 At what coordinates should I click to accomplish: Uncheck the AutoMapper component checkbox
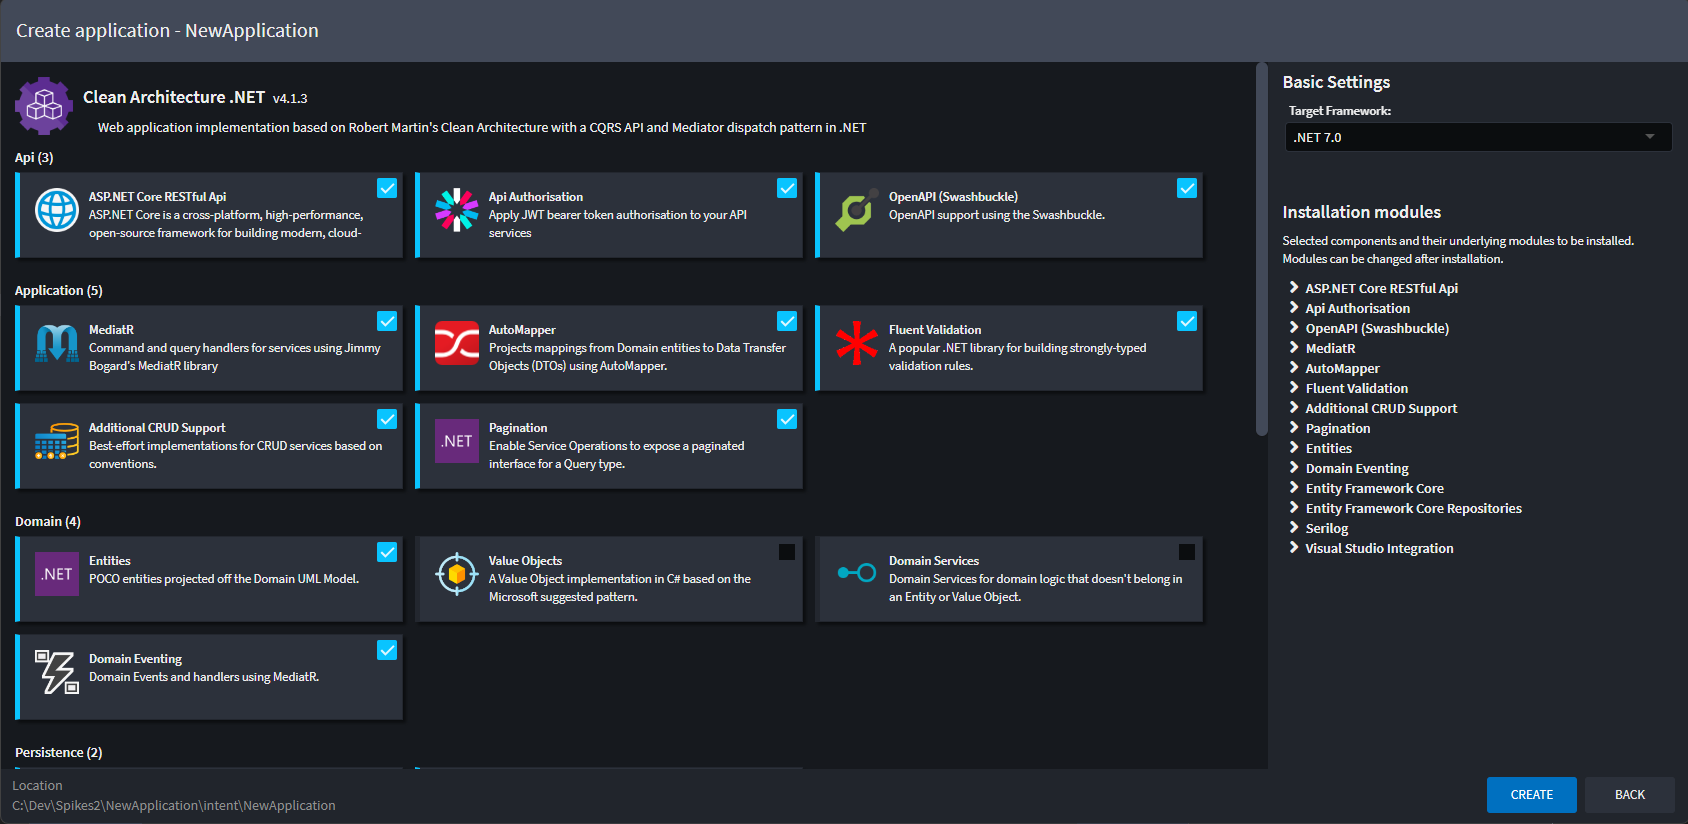point(787,321)
